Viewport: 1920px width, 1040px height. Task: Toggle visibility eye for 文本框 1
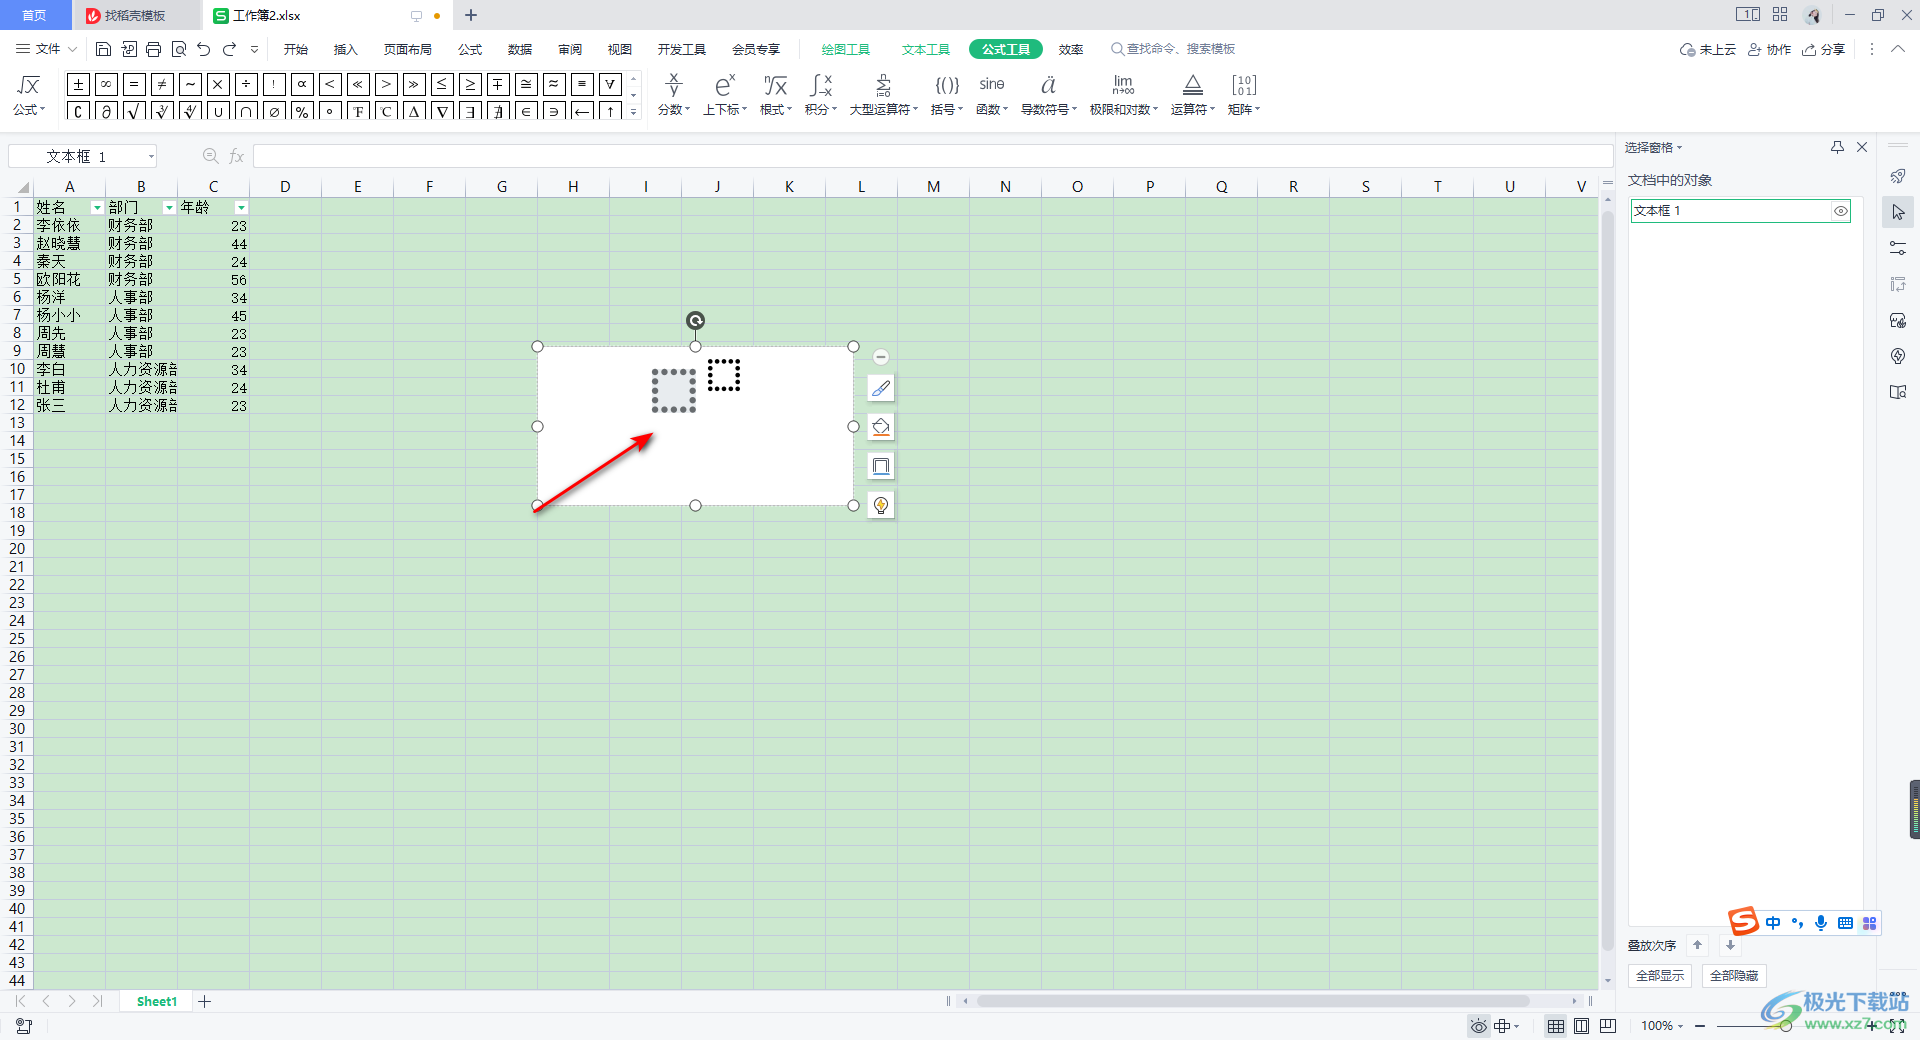1840,211
